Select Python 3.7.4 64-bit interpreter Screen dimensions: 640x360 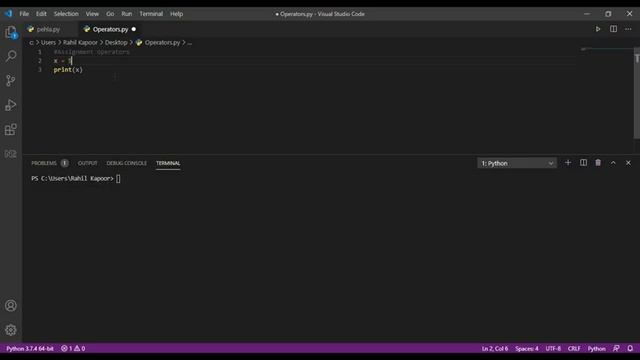point(30,348)
